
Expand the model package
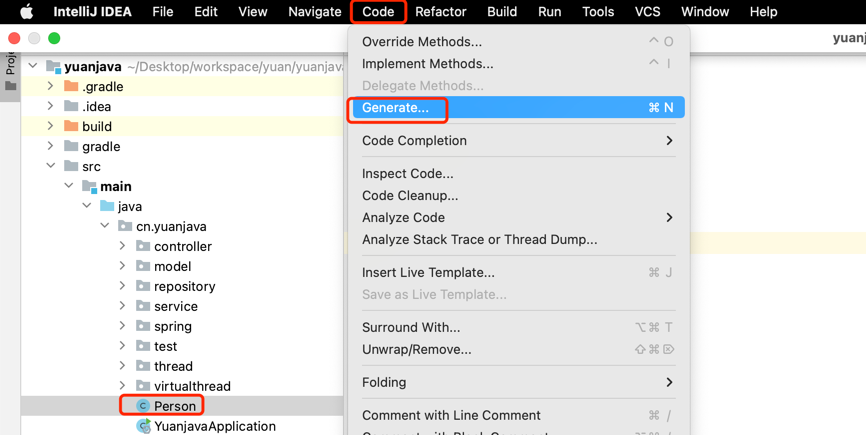pos(122,266)
